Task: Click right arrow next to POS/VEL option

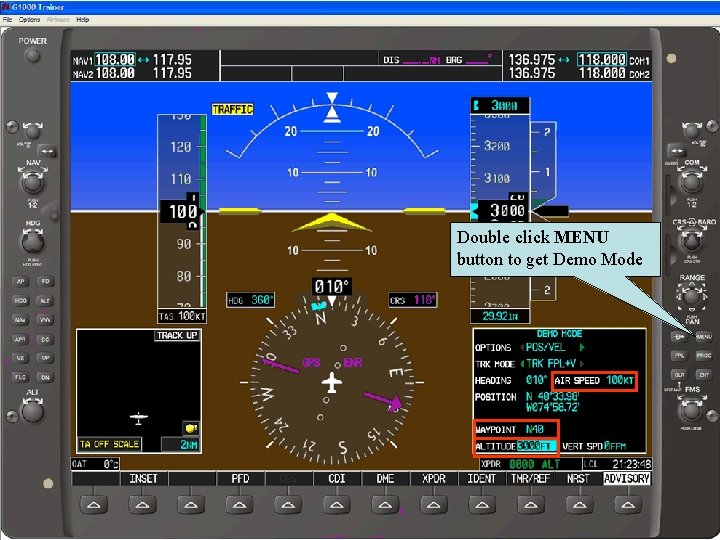Action: tap(582, 347)
